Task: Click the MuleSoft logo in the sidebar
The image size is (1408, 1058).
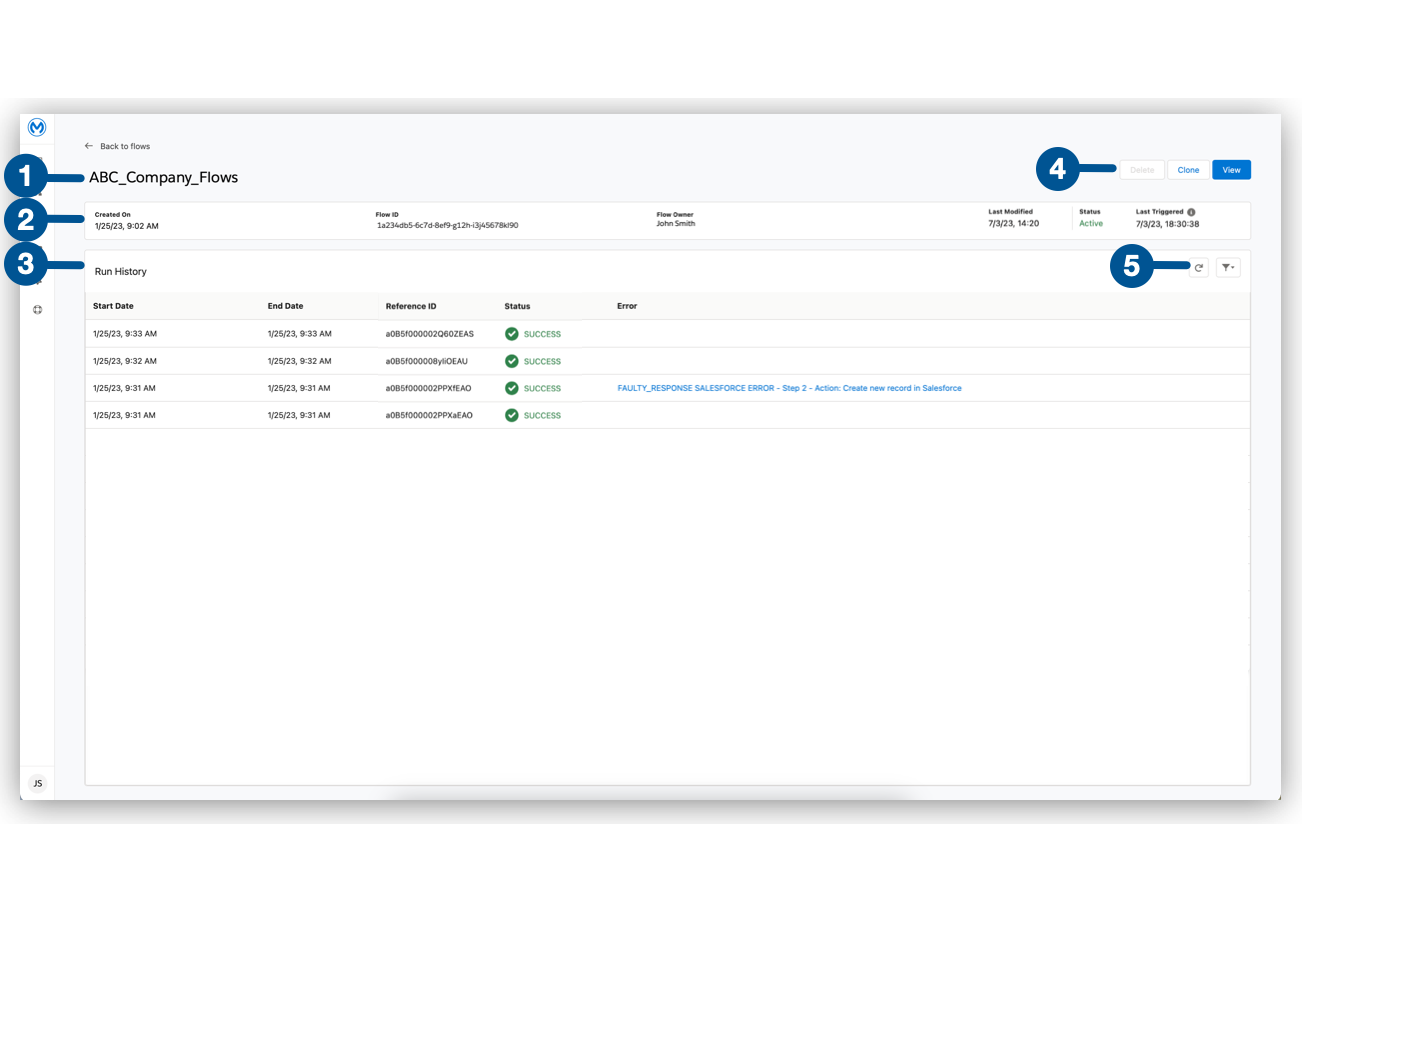Action: [x=37, y=127]
